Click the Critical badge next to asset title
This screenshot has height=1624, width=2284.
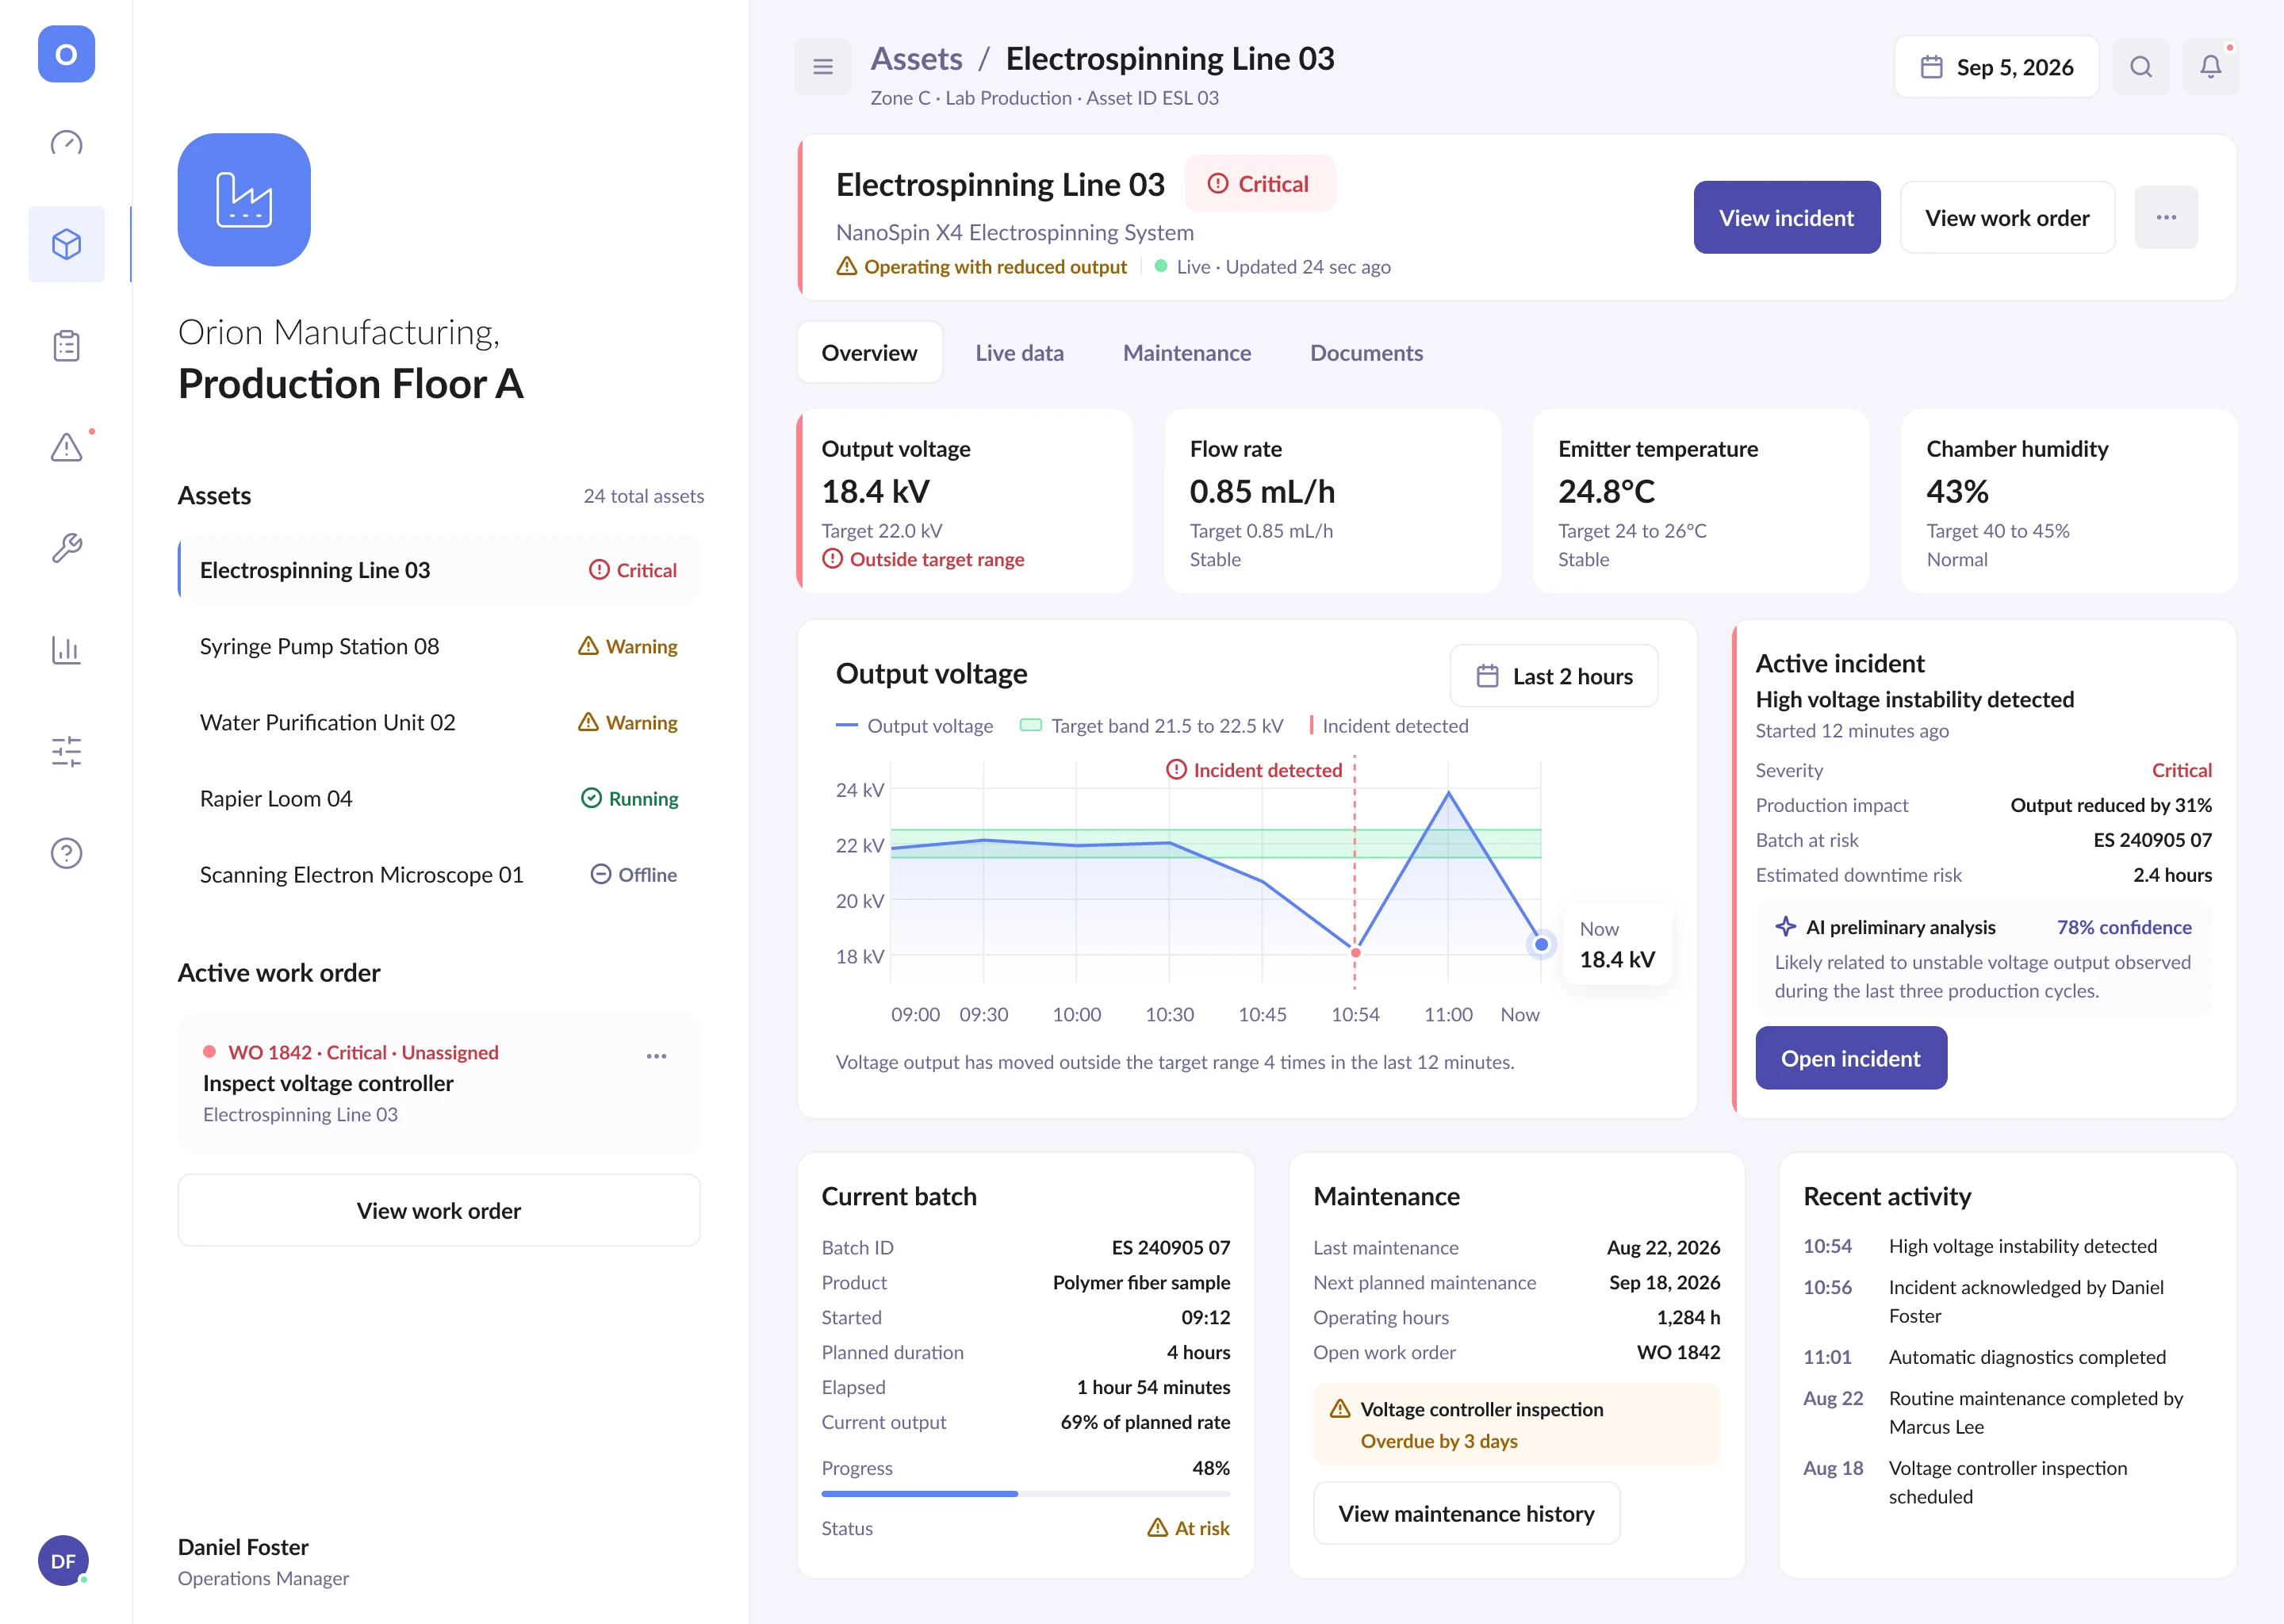point(1259,184)
